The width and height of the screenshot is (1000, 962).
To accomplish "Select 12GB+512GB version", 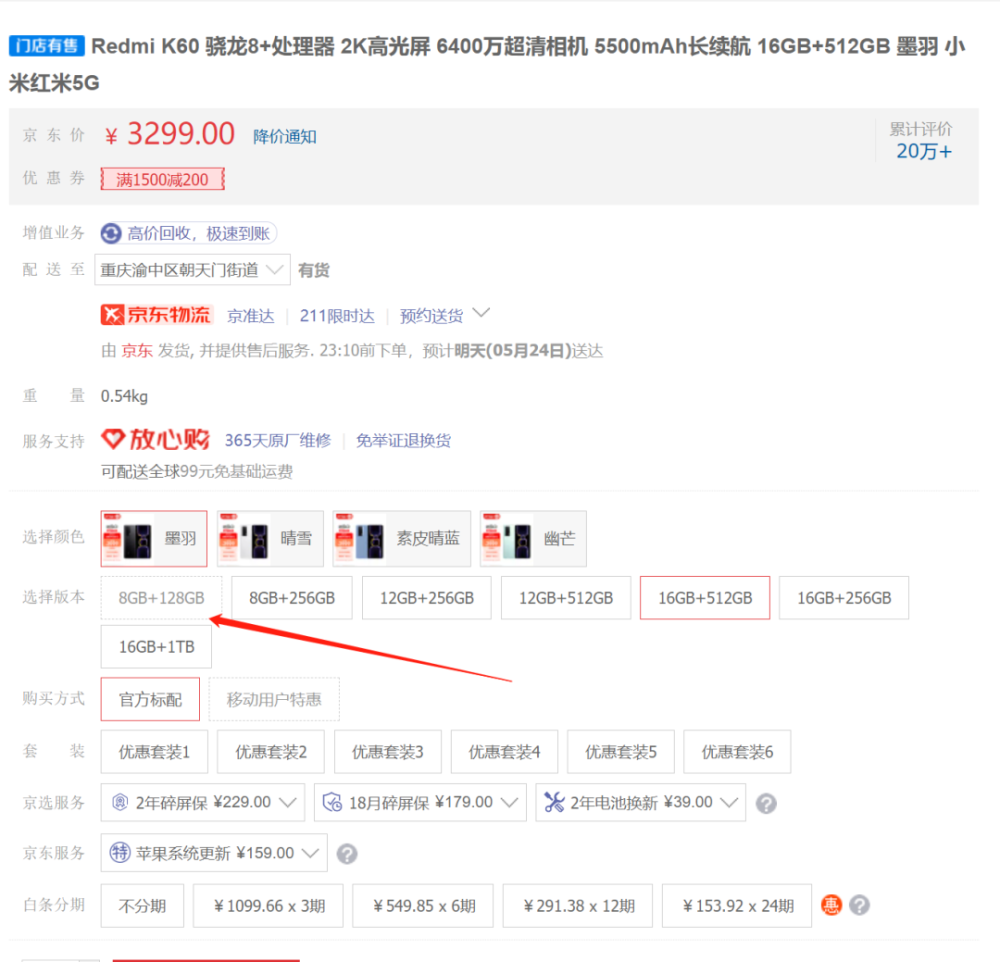I will point(566,598).
